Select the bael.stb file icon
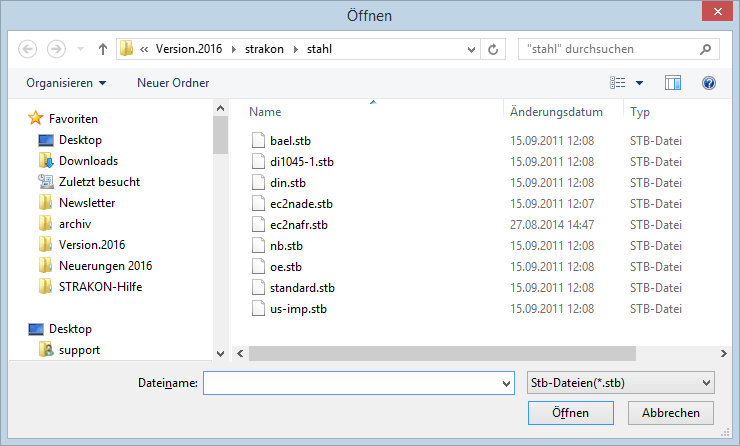The height and width of the screenshot is (446, 740). coord(258,141)
